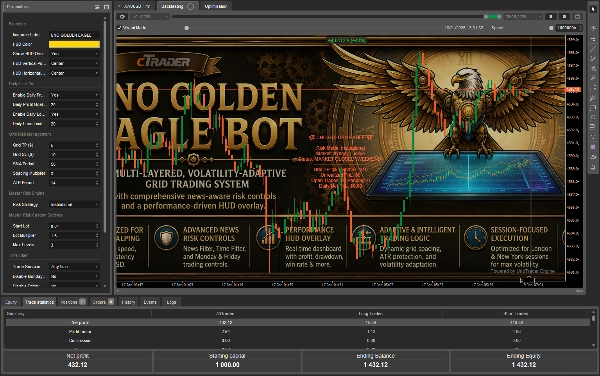Adjust the Speed value stepper

(x=580, y=28)
